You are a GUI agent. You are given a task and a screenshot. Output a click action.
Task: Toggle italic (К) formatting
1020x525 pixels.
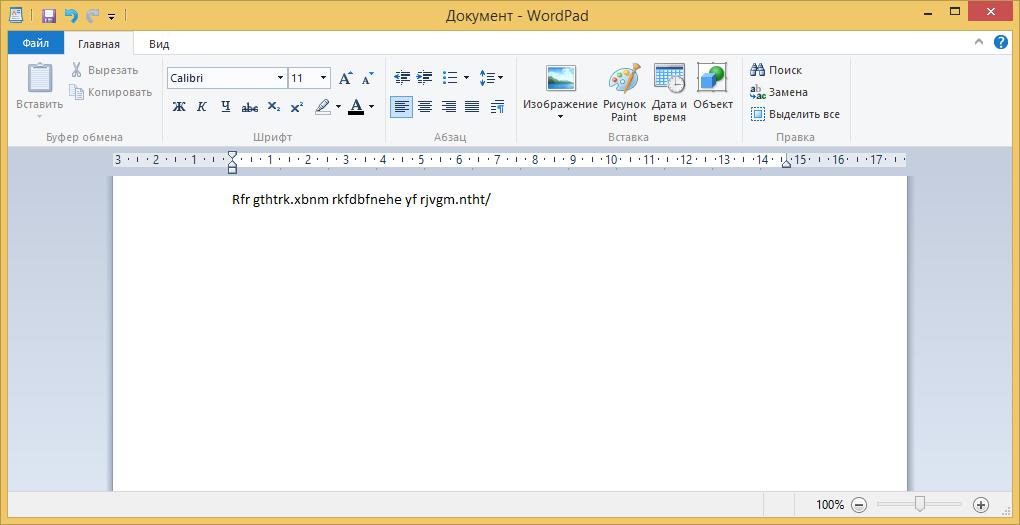pyautogui.click(x=202, y=107)
